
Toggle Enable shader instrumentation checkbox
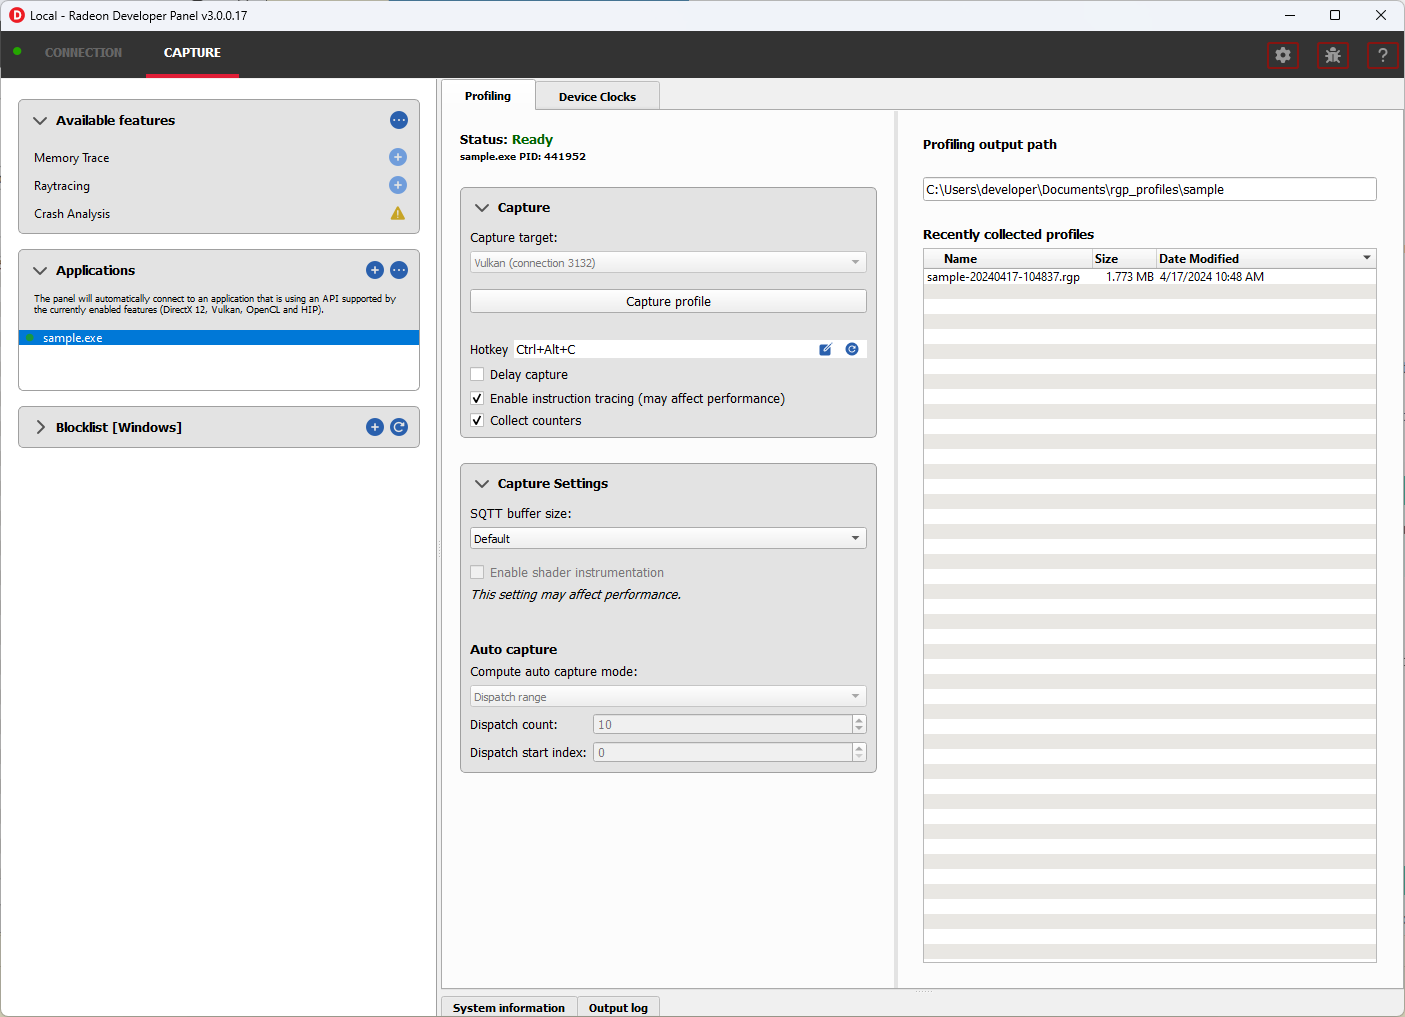(x=477, y=572)
